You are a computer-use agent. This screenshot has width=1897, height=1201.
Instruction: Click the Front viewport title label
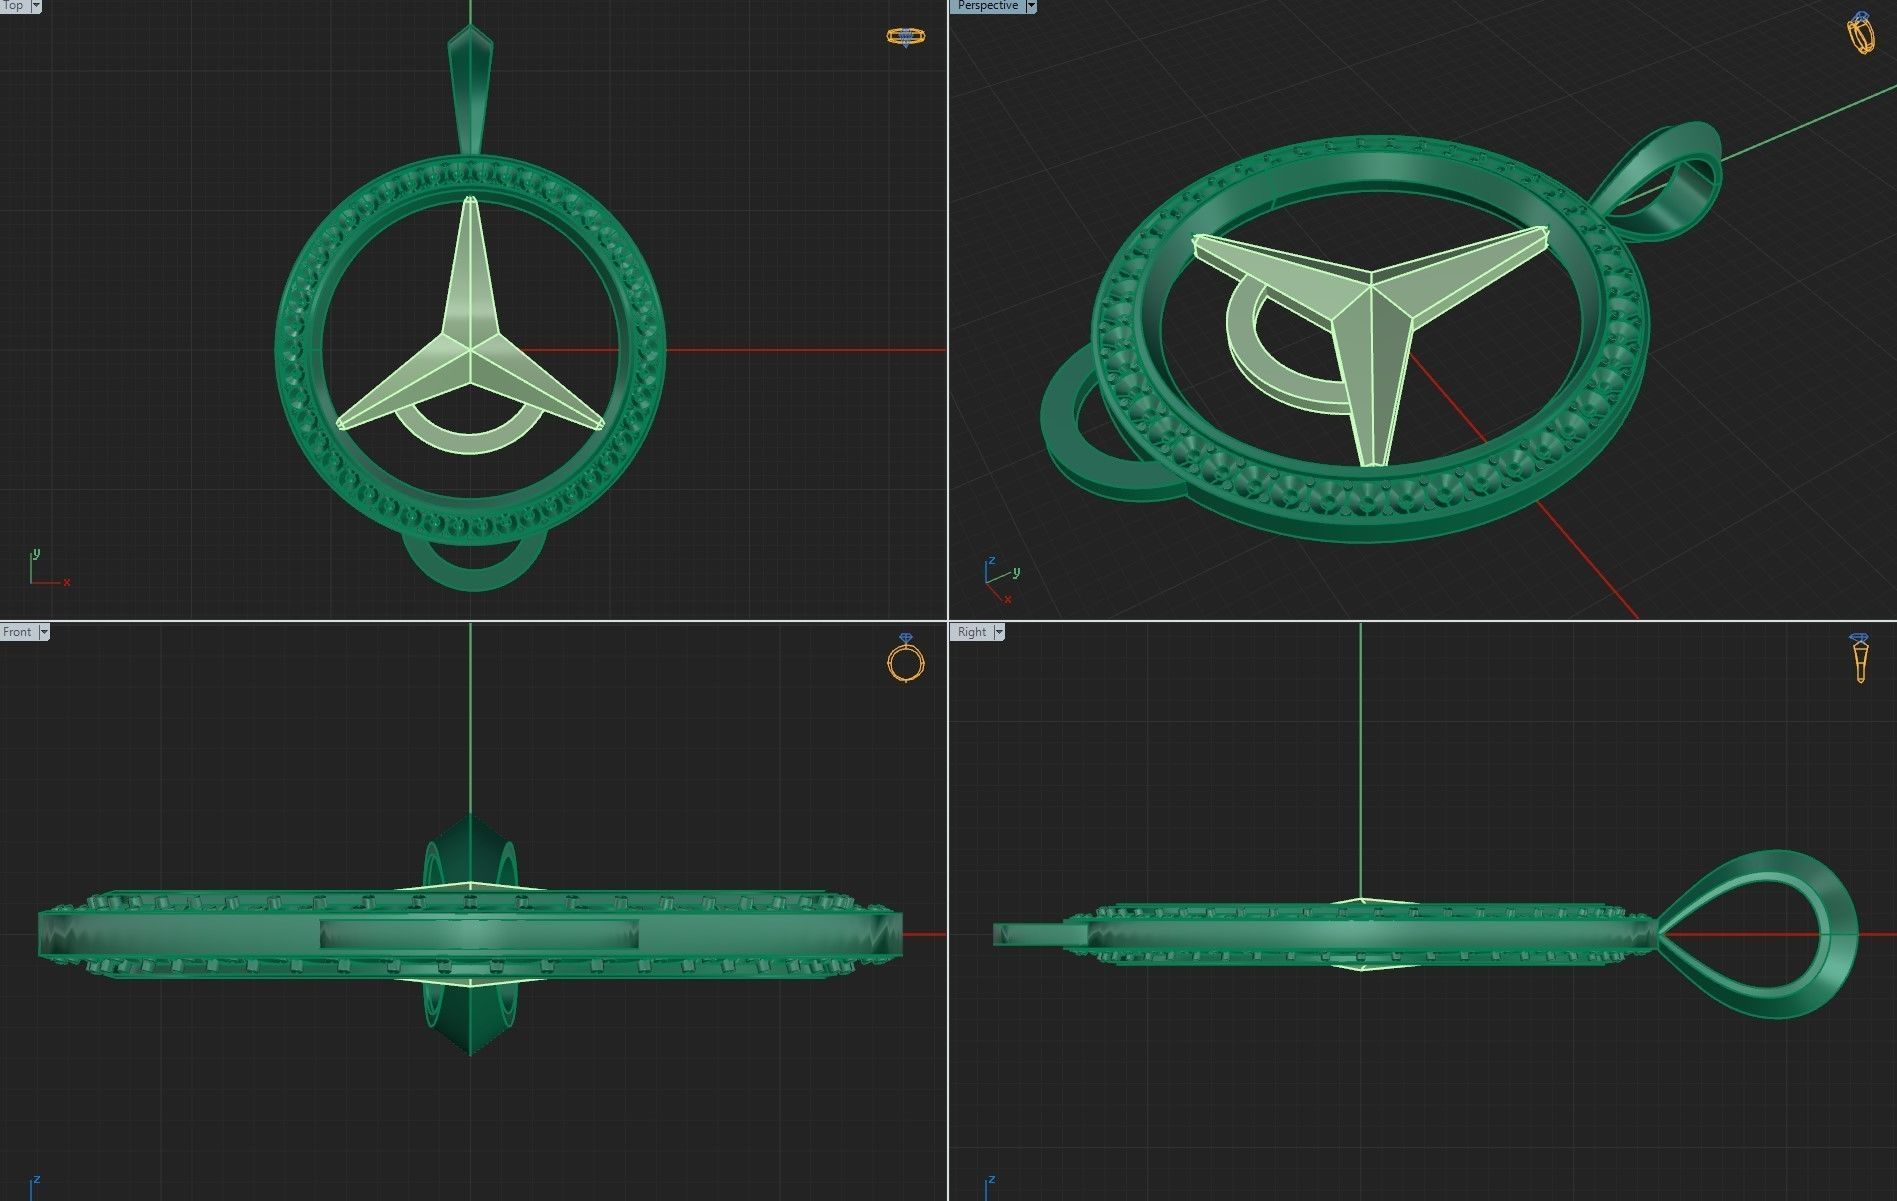tap(18, 632)
